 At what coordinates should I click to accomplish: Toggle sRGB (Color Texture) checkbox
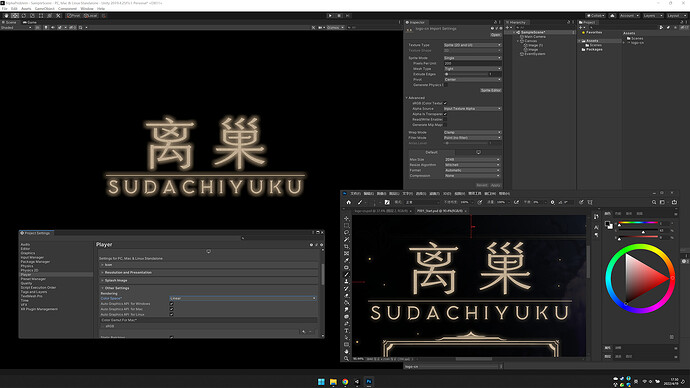coord(445,103)
